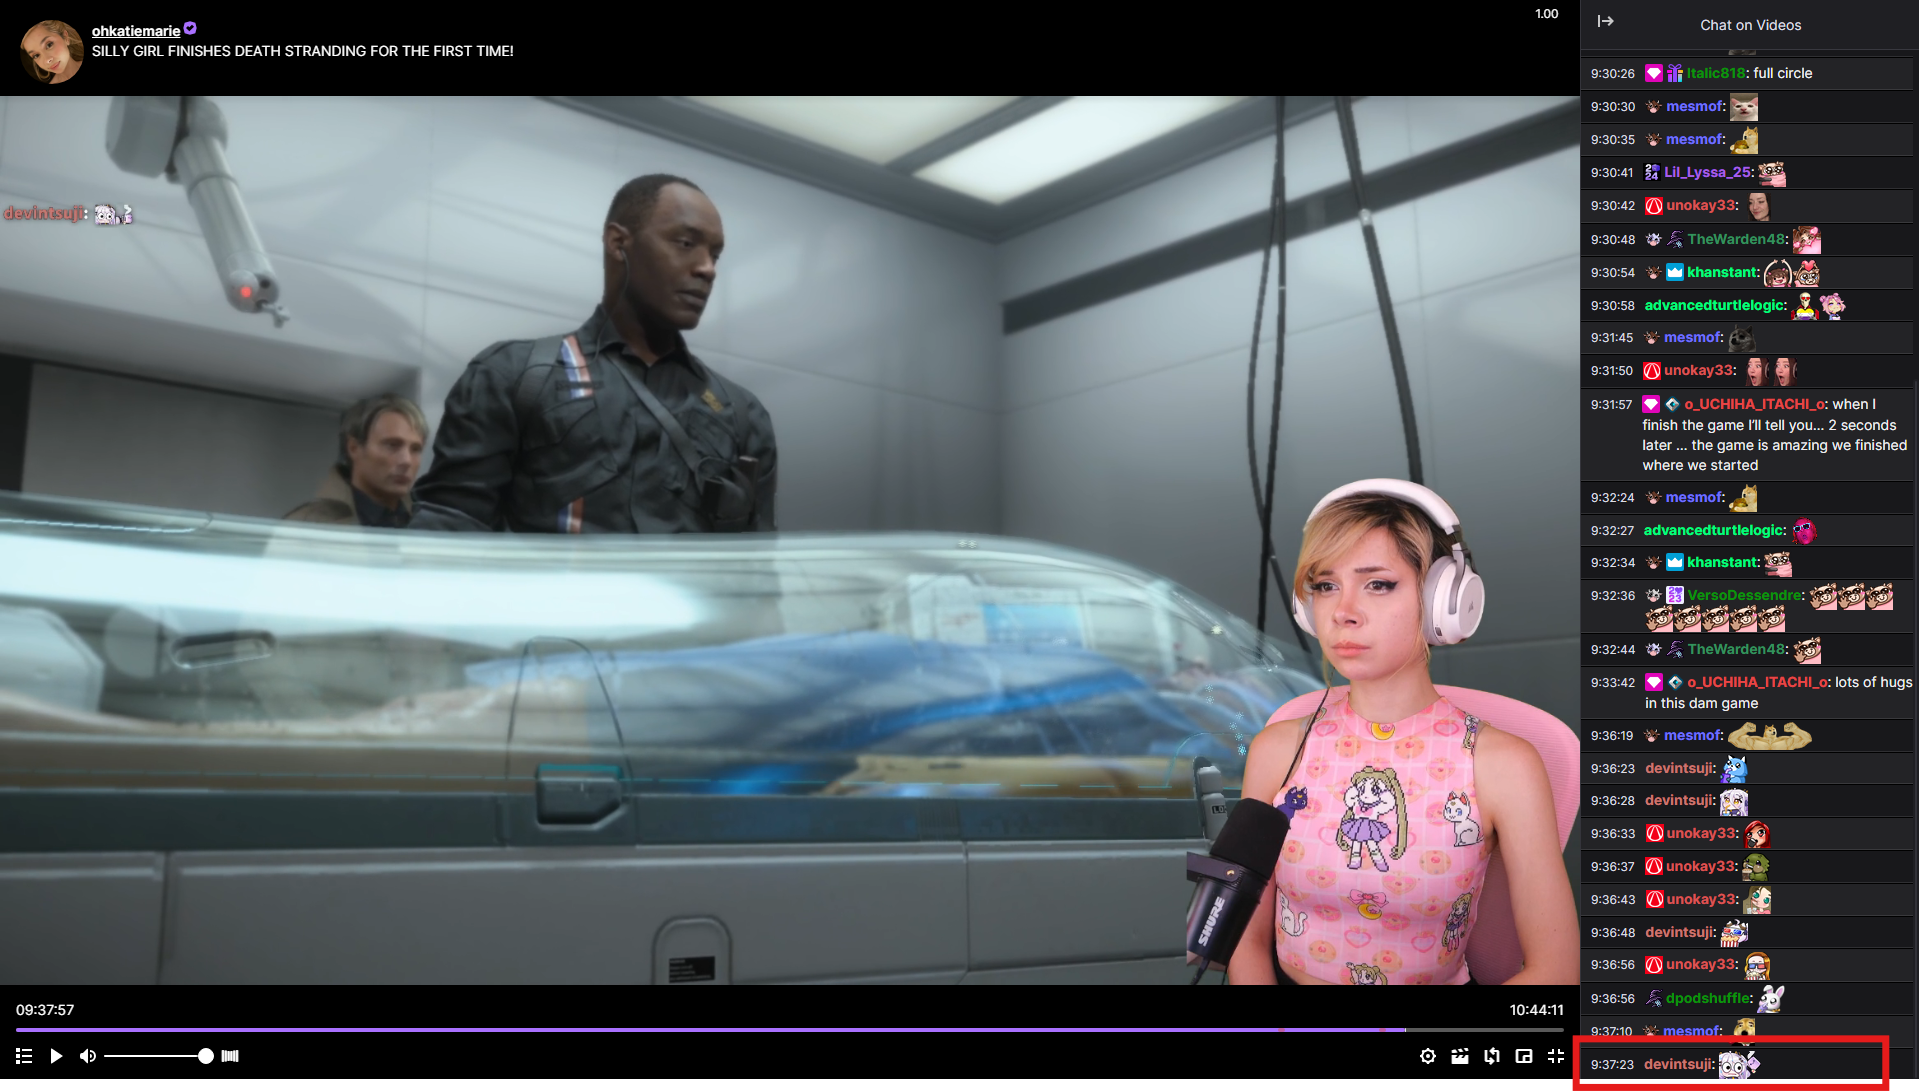The image size is (1919, 1091).
Task: Open the chapters list icon in player controls
Action: (x=24, y=1056)
